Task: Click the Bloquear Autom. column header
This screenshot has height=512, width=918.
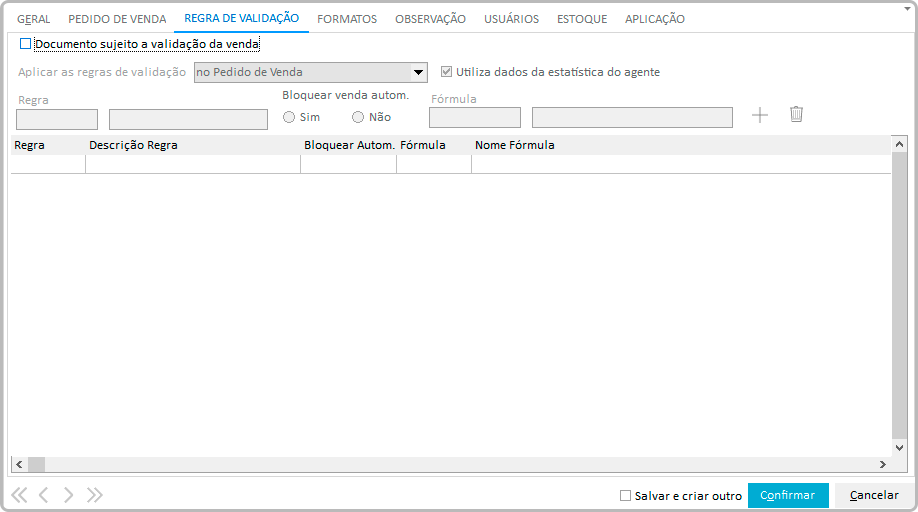Action: pos(349,145)
